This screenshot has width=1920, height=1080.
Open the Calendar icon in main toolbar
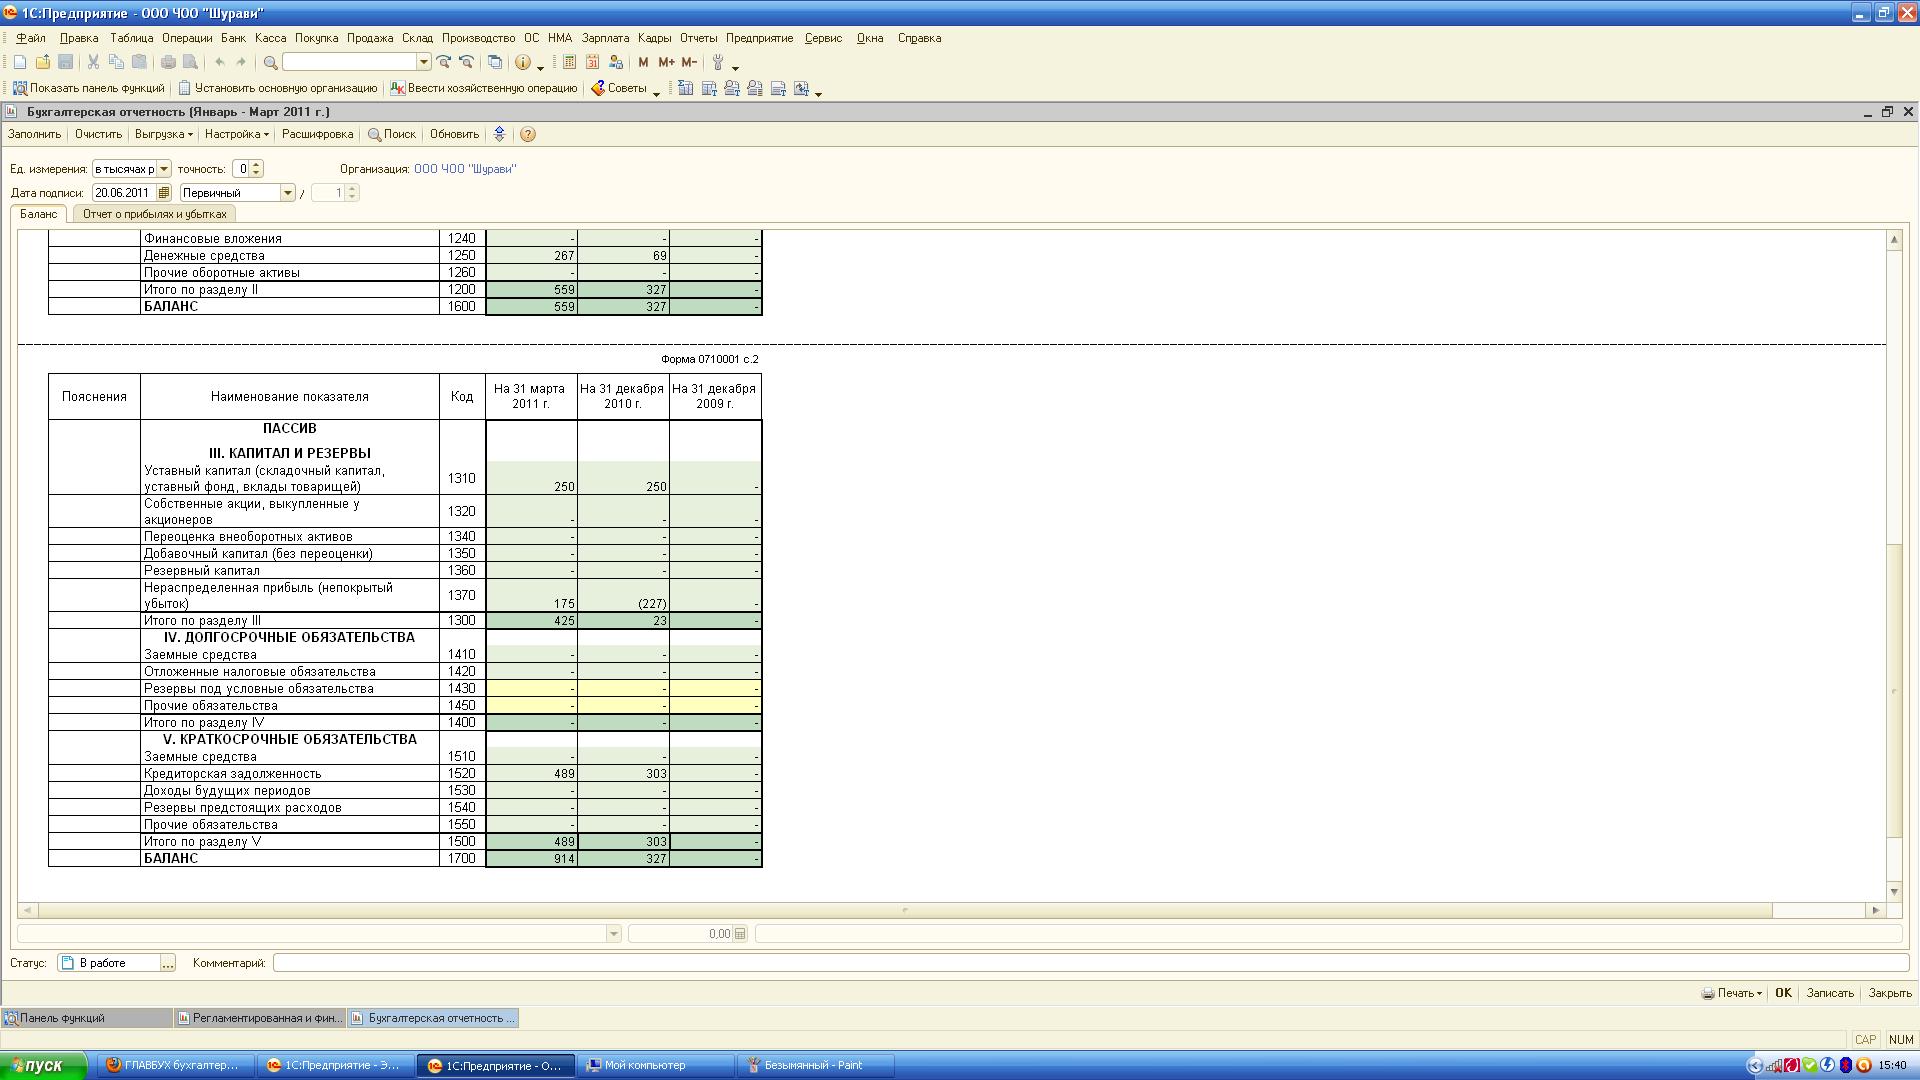click(x=592, y=62)
